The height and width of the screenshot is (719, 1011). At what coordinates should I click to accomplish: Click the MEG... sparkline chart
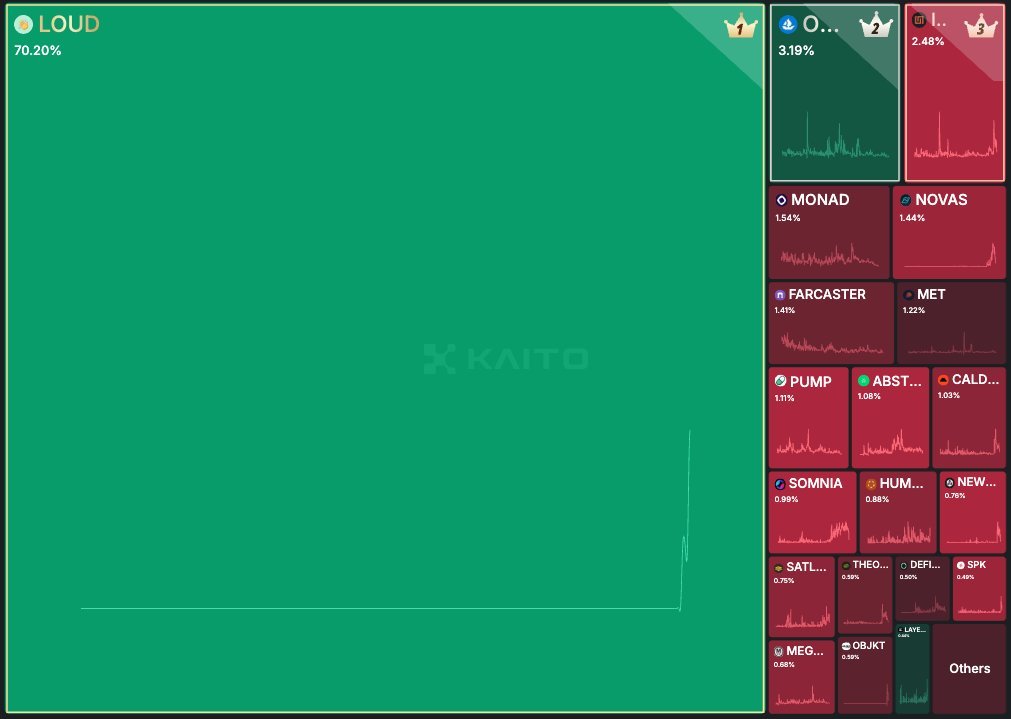[x=803, y=695]
